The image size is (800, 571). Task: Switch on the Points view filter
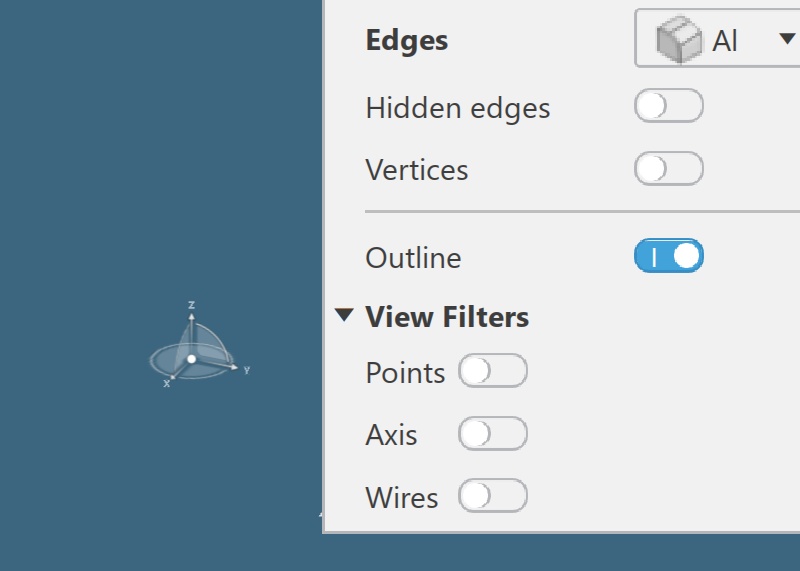pos(492,372)
